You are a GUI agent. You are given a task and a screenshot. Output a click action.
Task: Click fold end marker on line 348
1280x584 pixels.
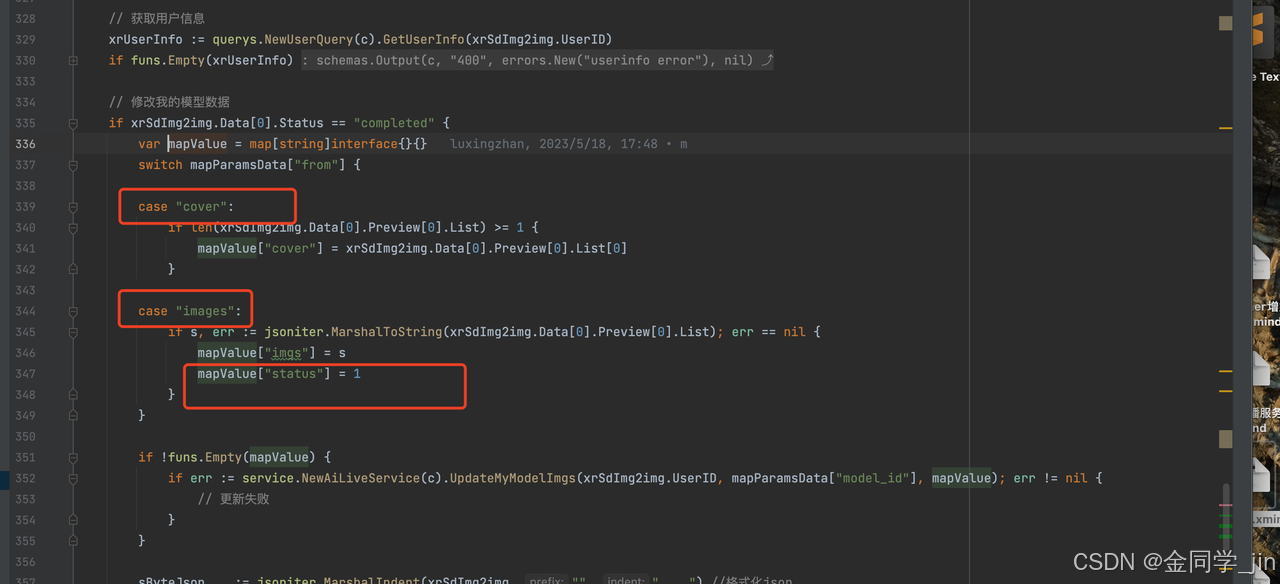click(73, 394)
